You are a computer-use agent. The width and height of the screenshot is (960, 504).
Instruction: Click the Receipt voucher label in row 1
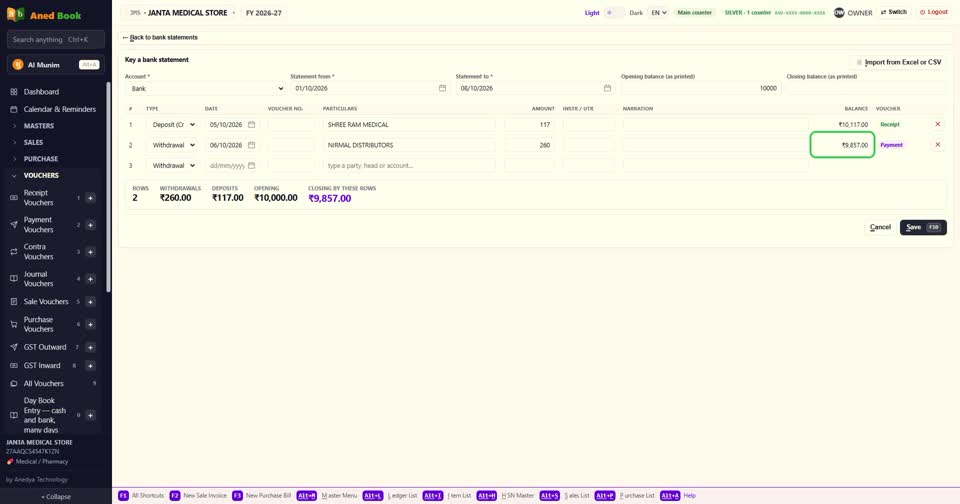coord(890,124)
